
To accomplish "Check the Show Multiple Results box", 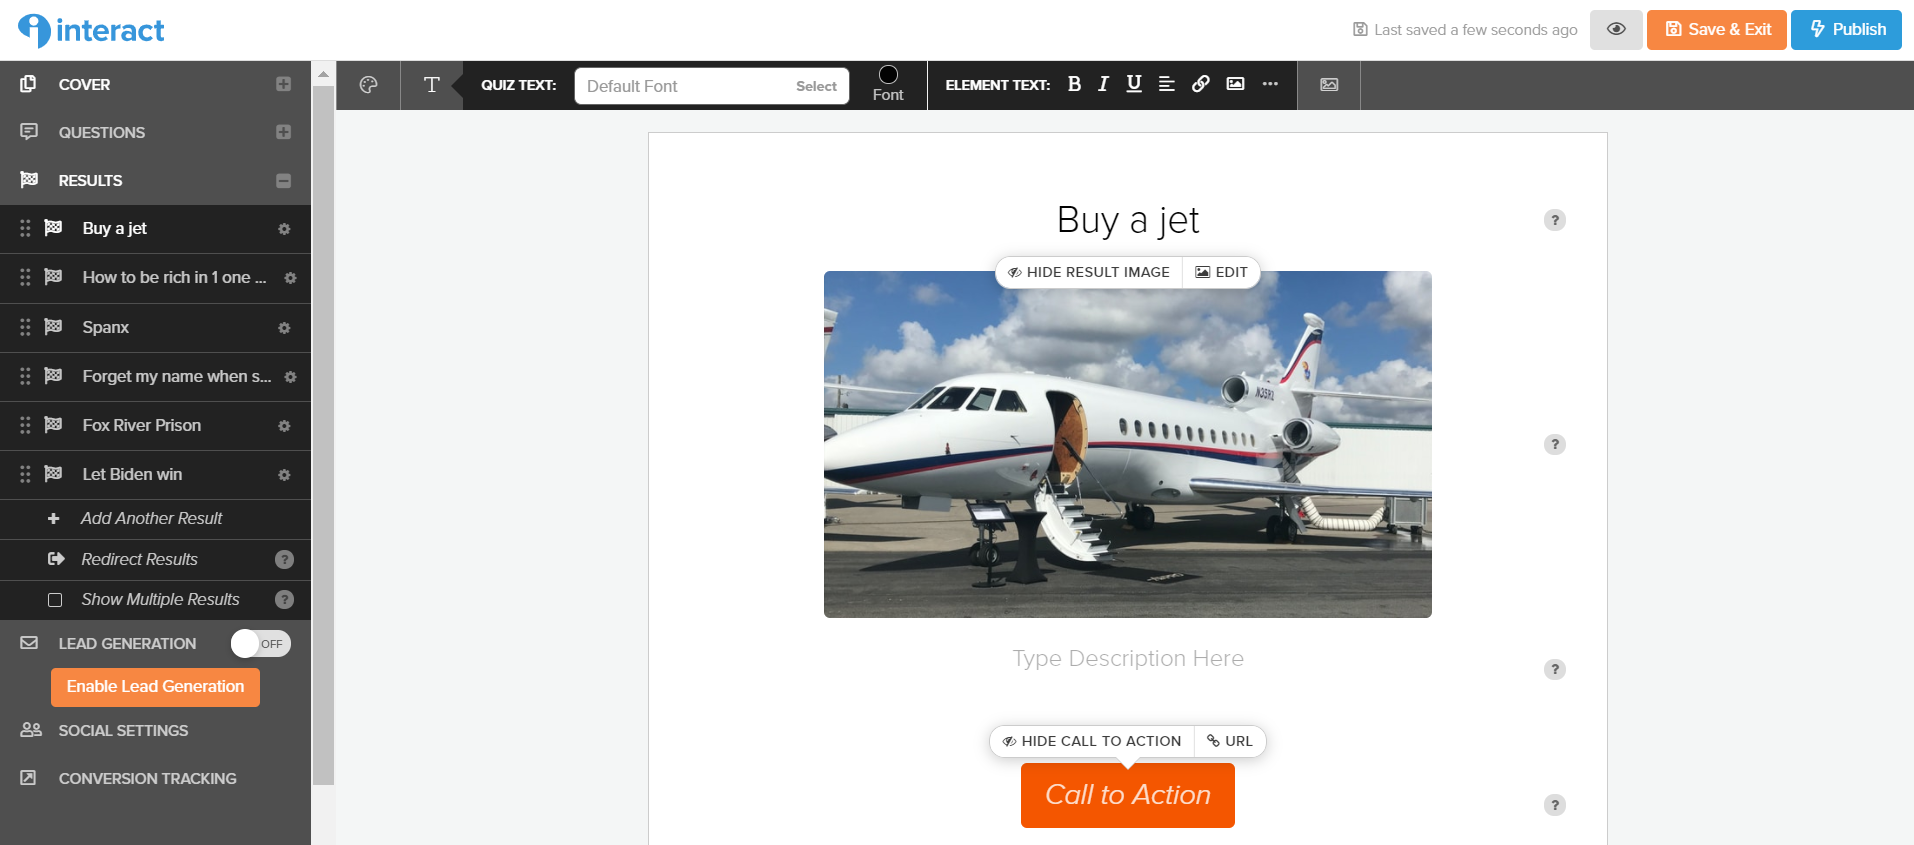I will coord(55,600).
